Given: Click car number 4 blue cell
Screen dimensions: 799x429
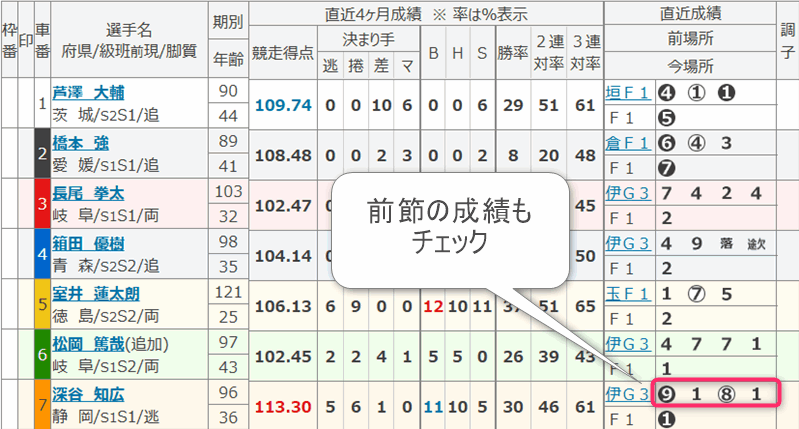Looking at the screenshot, I should [43, 254].
